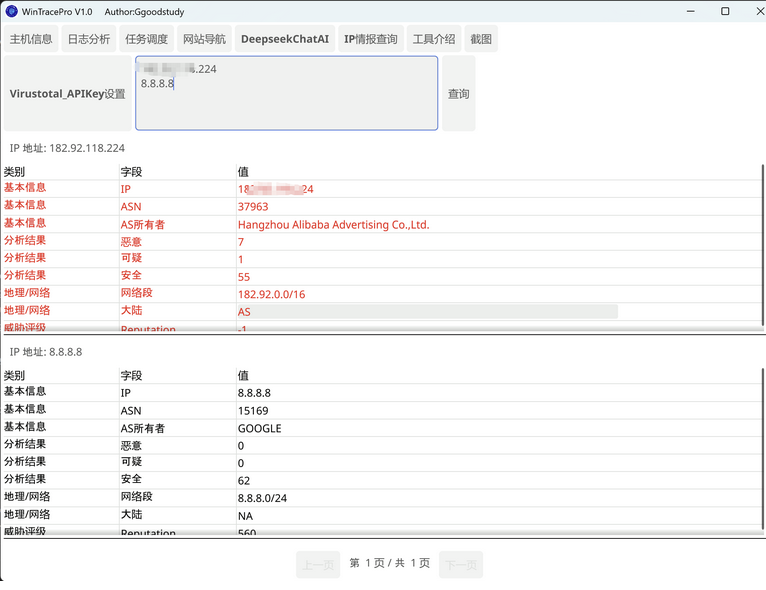Viewport: 766px width, 590px height.
Task: Open the 主机信息 tab
Action: [31, 39]
